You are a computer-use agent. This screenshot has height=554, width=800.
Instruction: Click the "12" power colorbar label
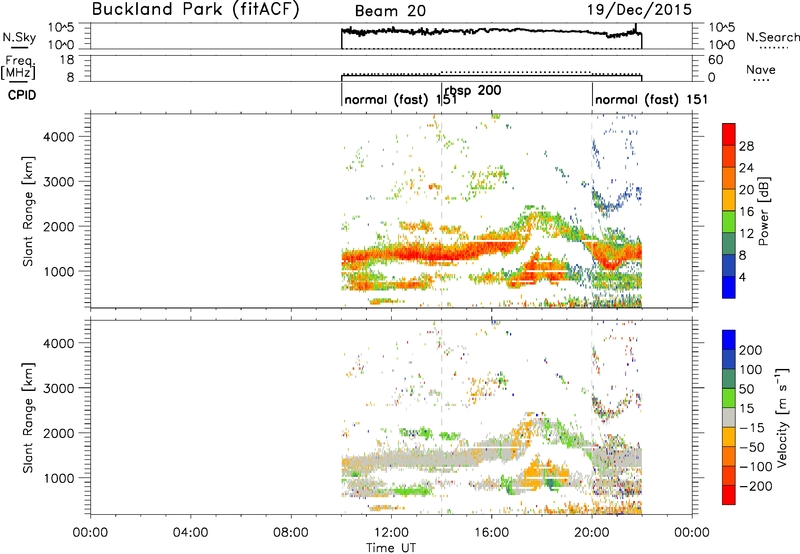point(746,234)
